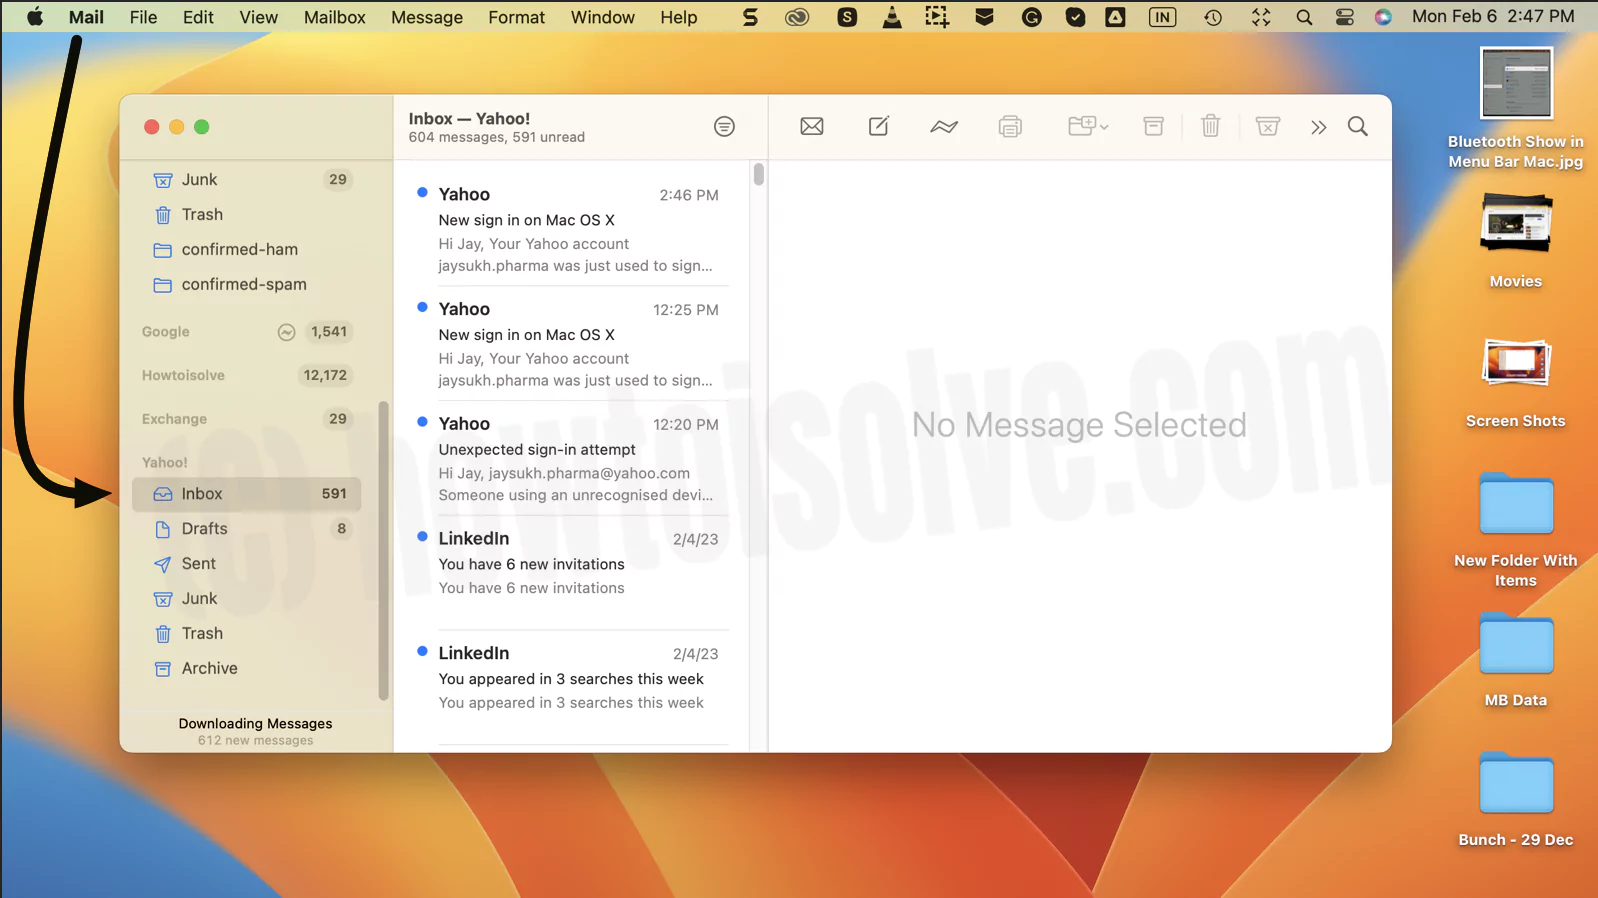This screenshot has height=898, width=1598.
Task: Click the Siri icon in menu bar
Action: click(1383, 17)
